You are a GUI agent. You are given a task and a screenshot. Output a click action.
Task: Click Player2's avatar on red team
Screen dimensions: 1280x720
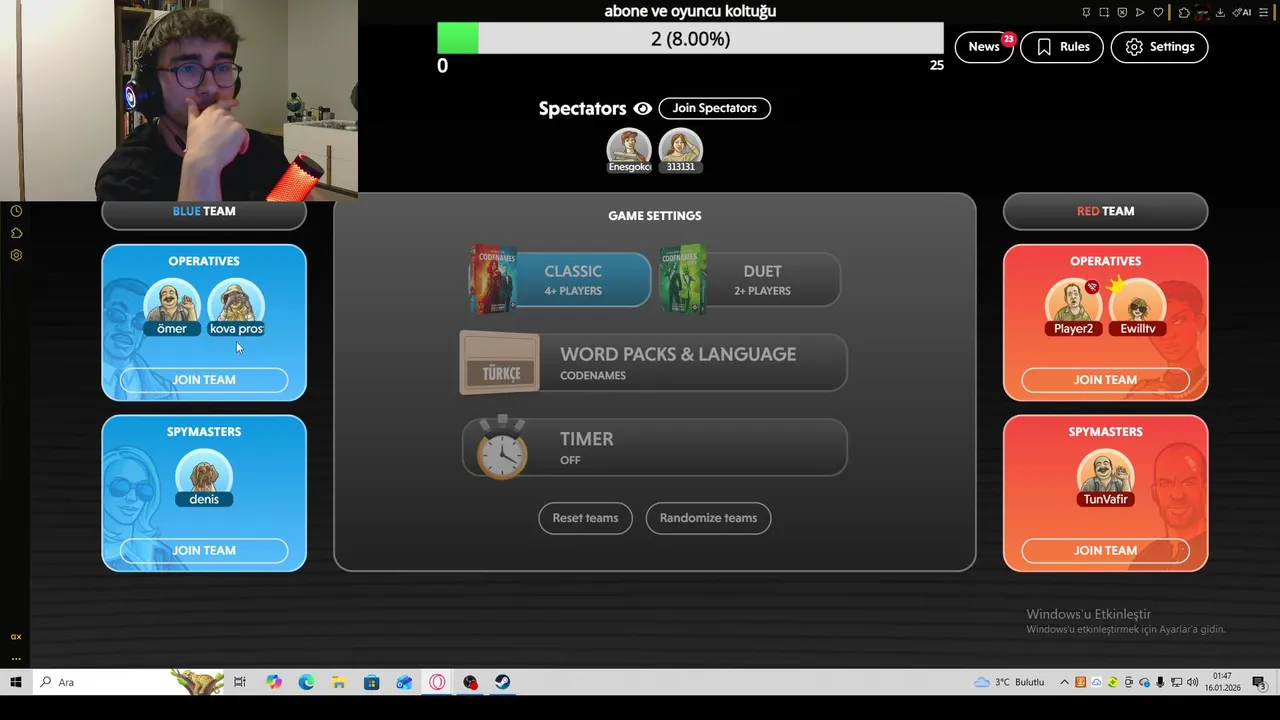(x=1073, y=306)
